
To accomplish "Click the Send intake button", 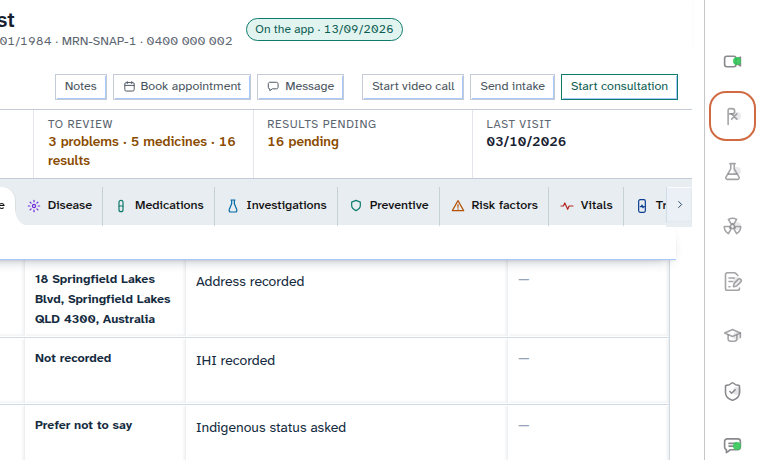I will [512, 87].
